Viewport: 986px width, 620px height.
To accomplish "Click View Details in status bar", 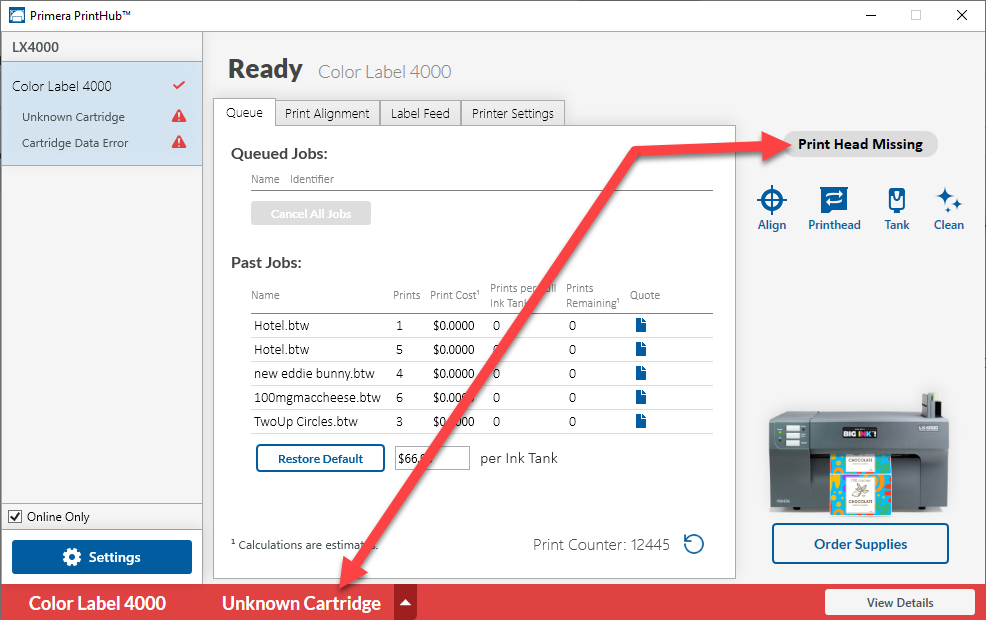I will pyautogui.click(x=899, y=603).
